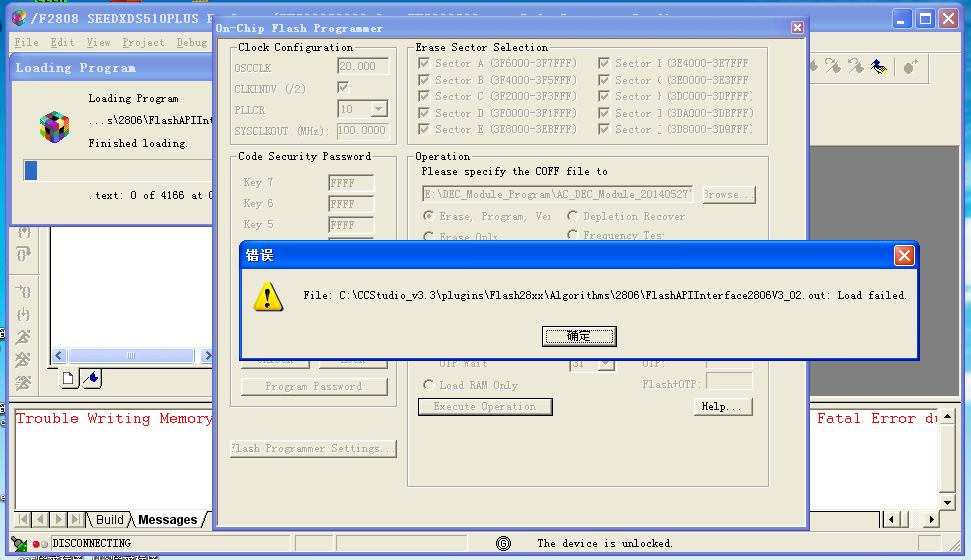Click the Step Into braces icon in left toolbar
The image size is (971, 560).
(x=24, y=232)
